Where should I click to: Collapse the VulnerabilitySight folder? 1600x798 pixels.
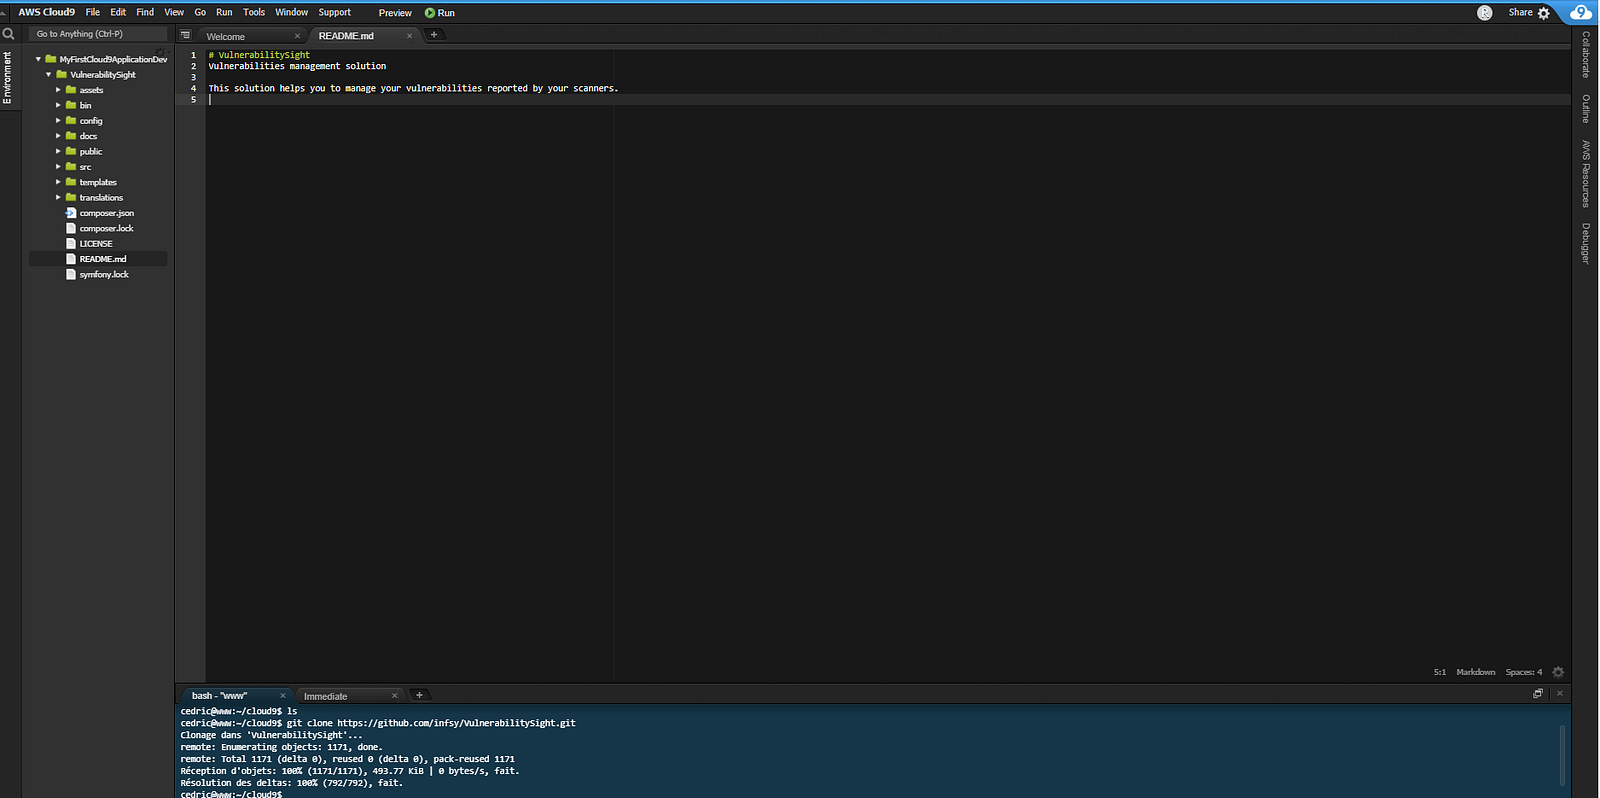(48, 75)
